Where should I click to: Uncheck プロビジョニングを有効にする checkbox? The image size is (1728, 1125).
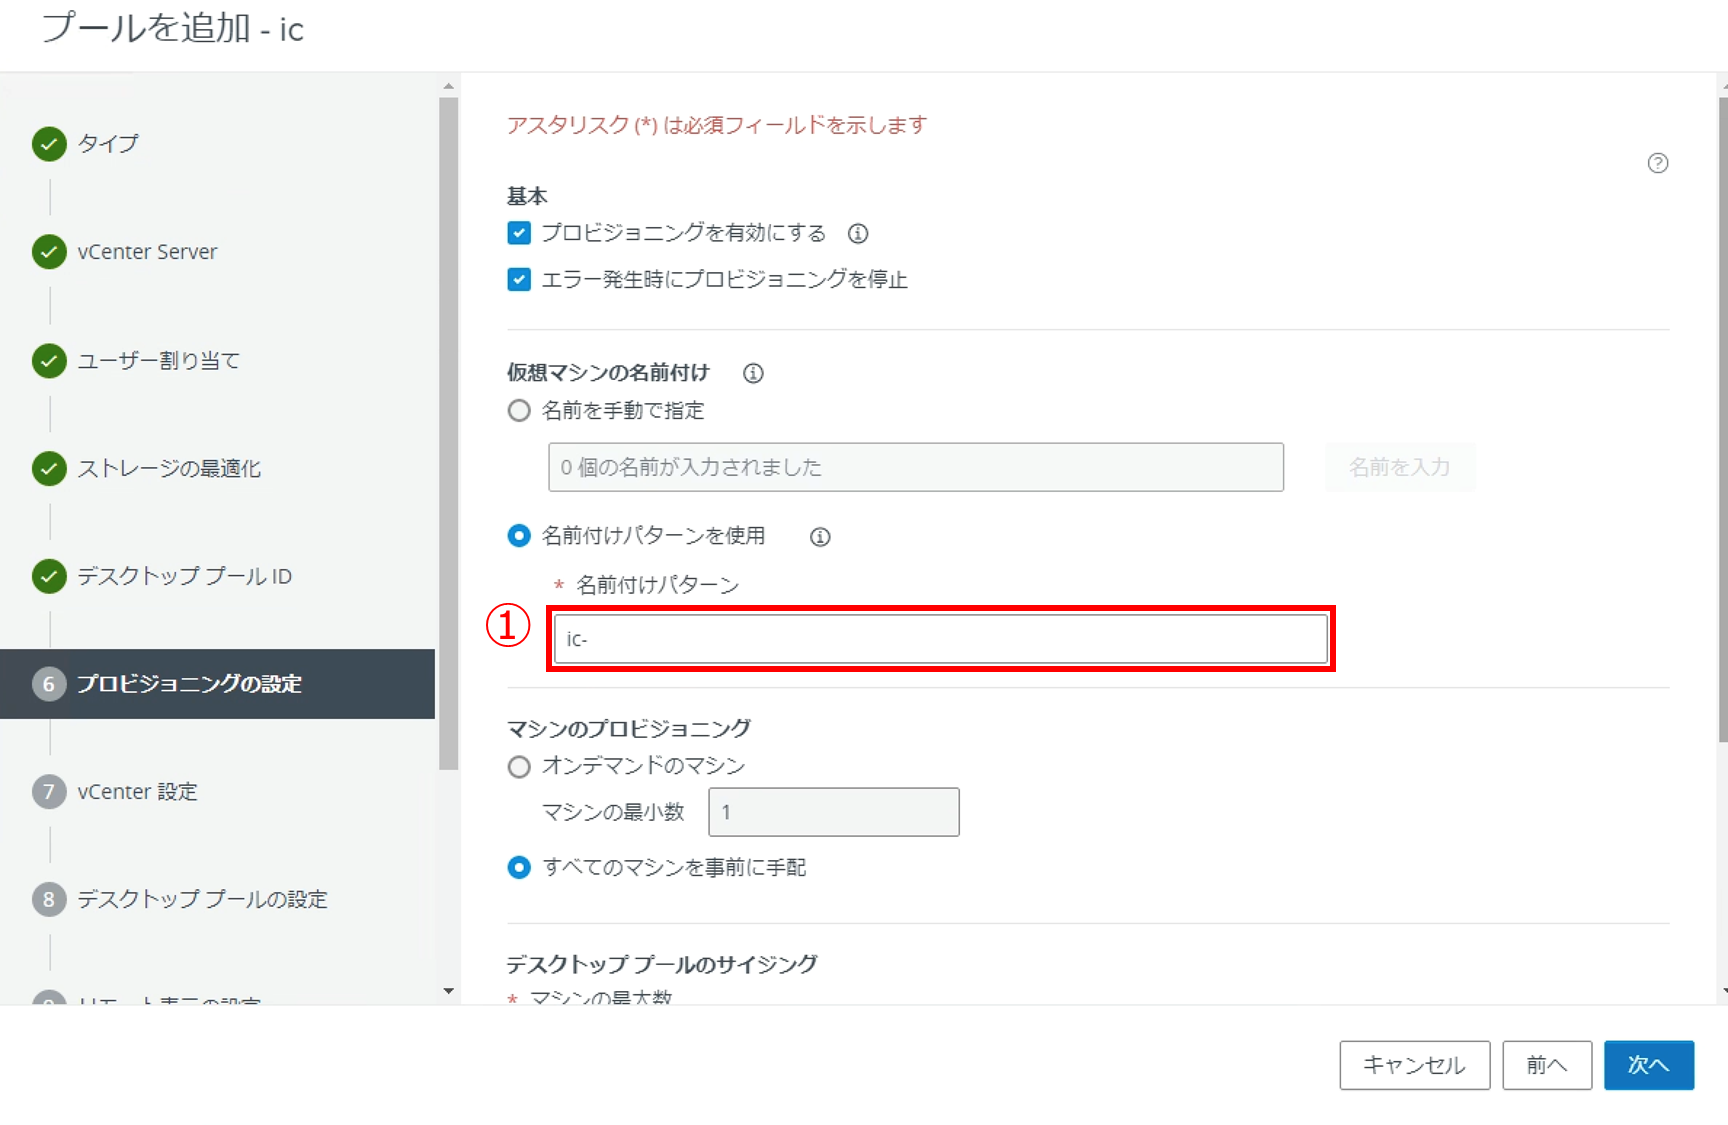tap(519, 233)
